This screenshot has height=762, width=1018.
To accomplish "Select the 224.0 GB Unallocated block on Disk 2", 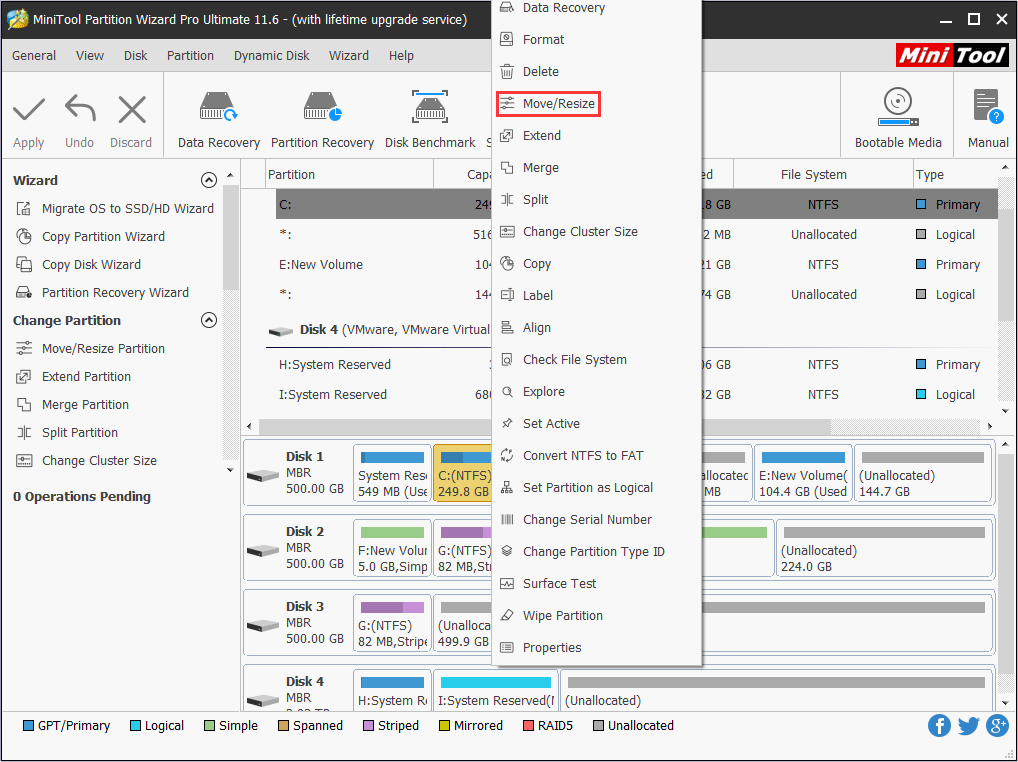I will (x=884, y=548).
